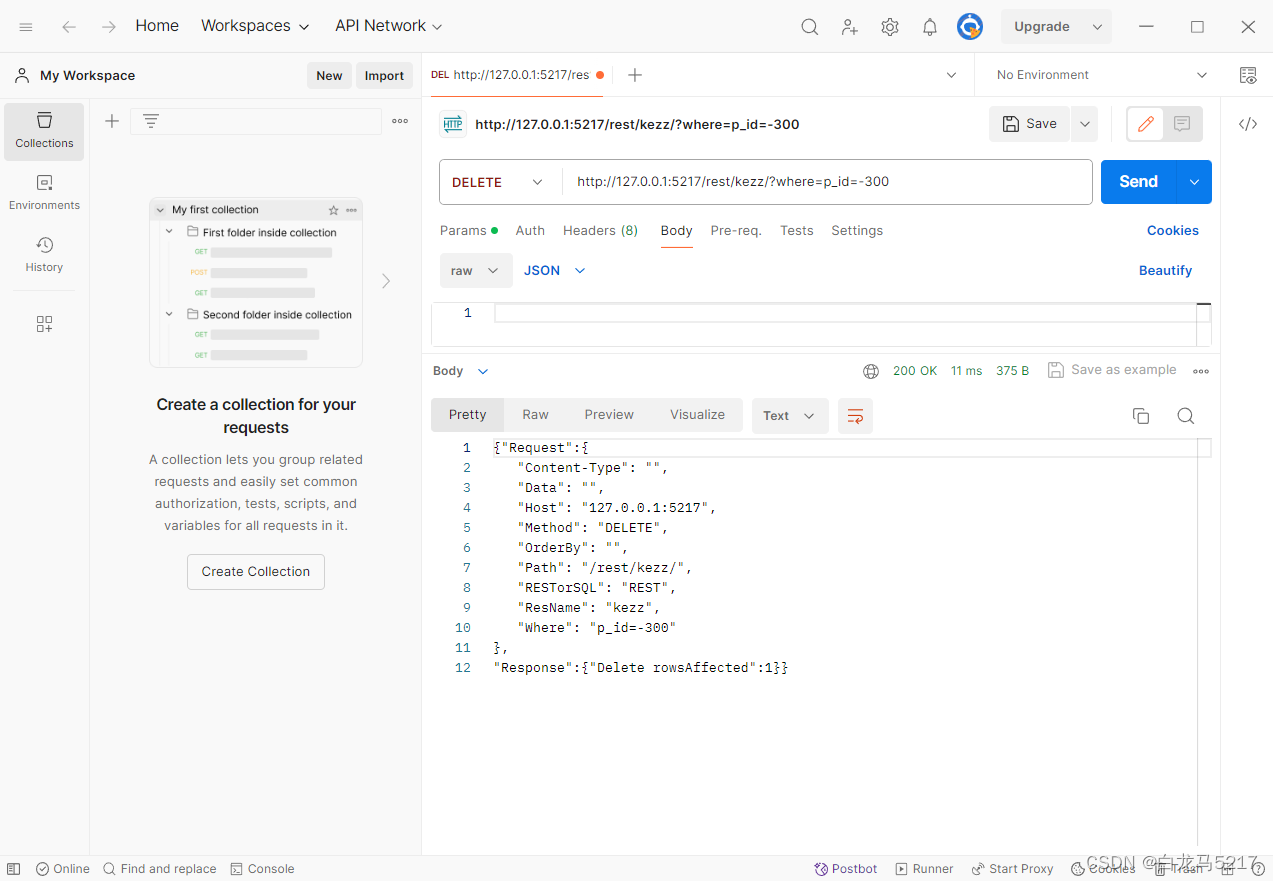Go to next onboarding slide chevron
Screen dimensions: 1273x881
pos(386,282)
